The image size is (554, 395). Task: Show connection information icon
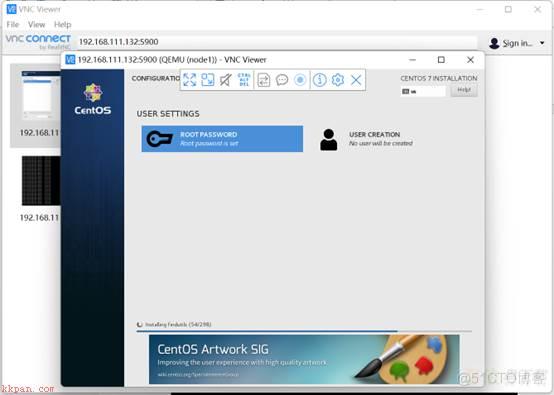click(x=320, y=80)
